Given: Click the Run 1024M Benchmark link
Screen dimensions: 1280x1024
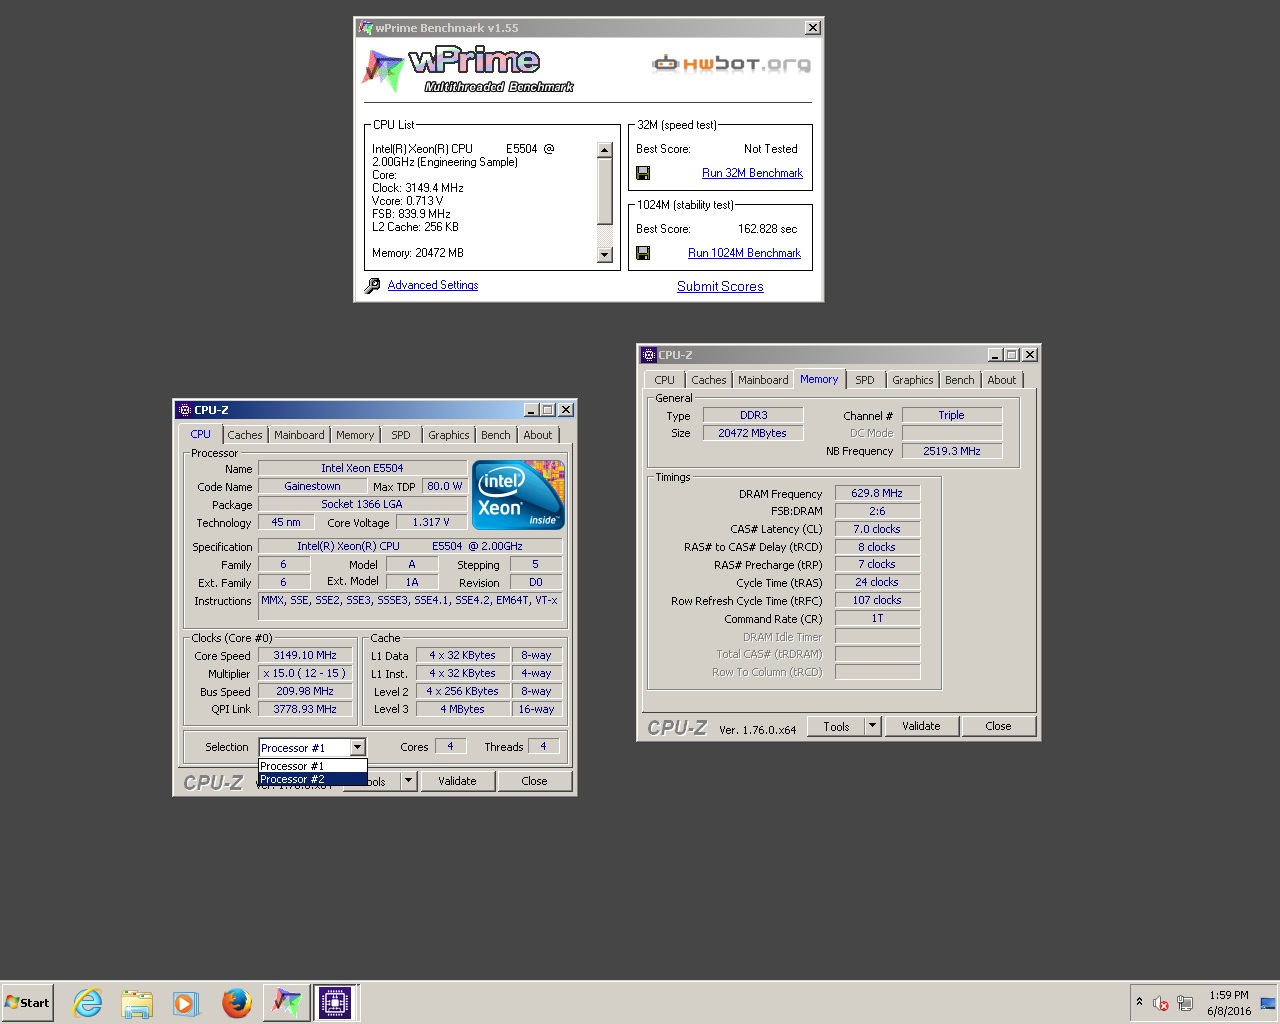Looking at the screenshot, I should (744, 253).
